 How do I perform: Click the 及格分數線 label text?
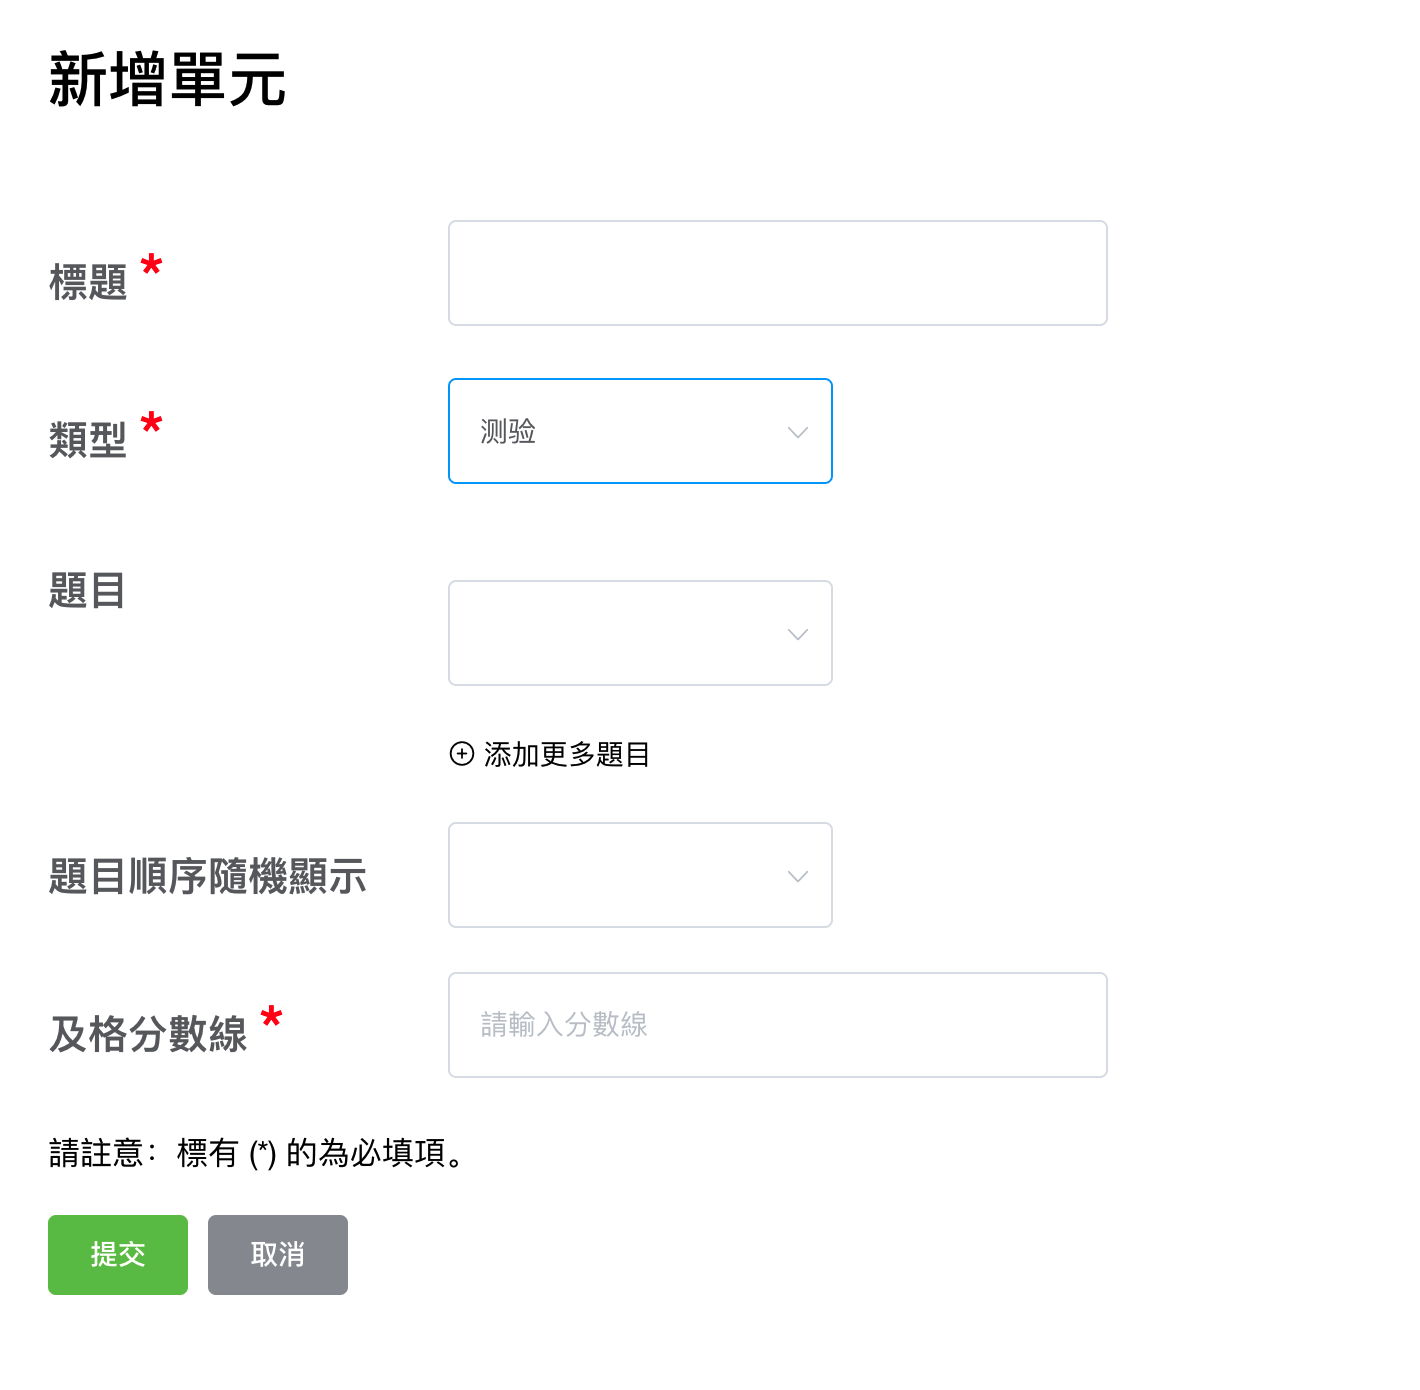(x=148, y=1034)
